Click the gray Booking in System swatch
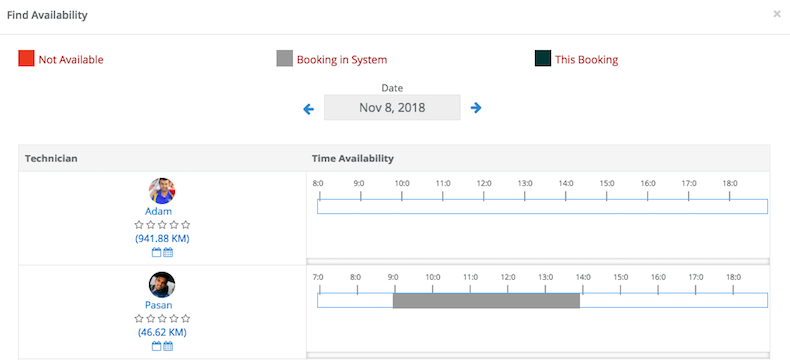This screenshot has width=790, height=360. point(285,58)
